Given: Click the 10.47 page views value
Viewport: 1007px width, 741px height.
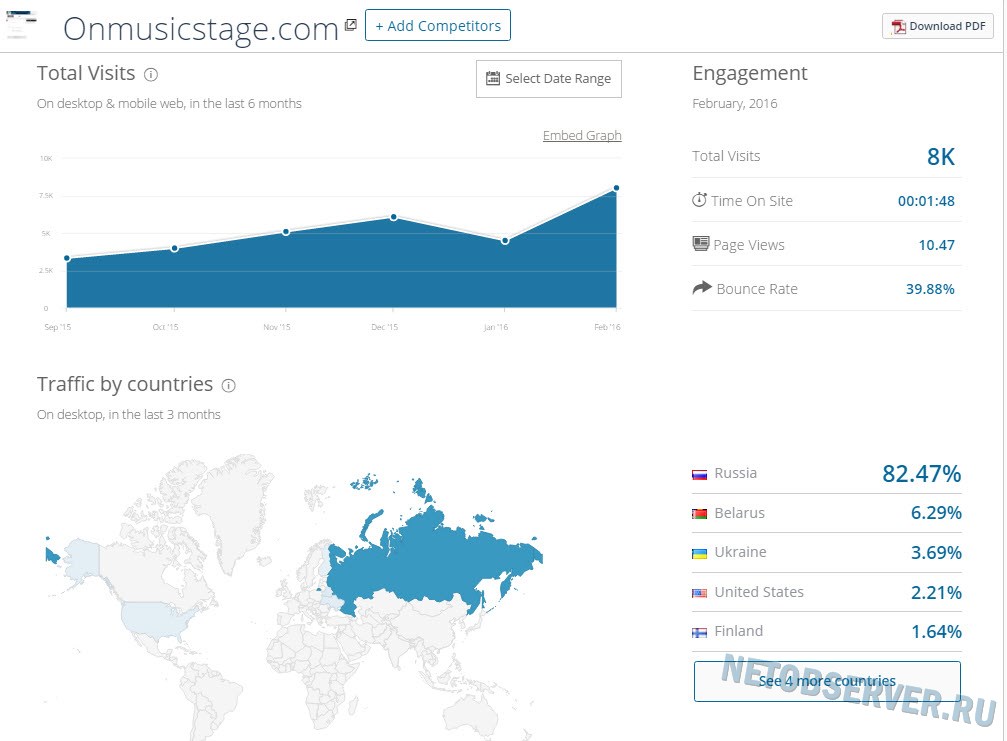Looking at the screenshot, I should point(936,245).
